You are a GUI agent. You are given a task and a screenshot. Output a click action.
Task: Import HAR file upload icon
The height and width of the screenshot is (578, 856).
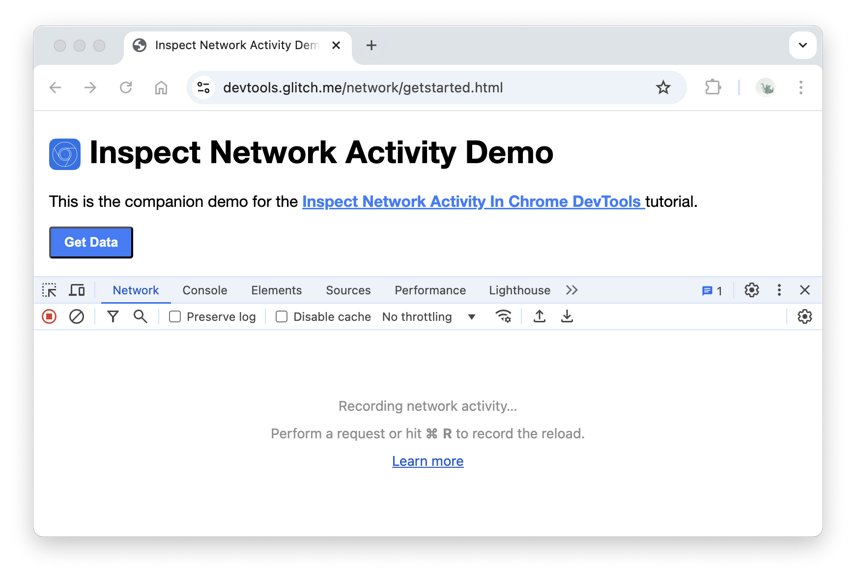[539, 317]
